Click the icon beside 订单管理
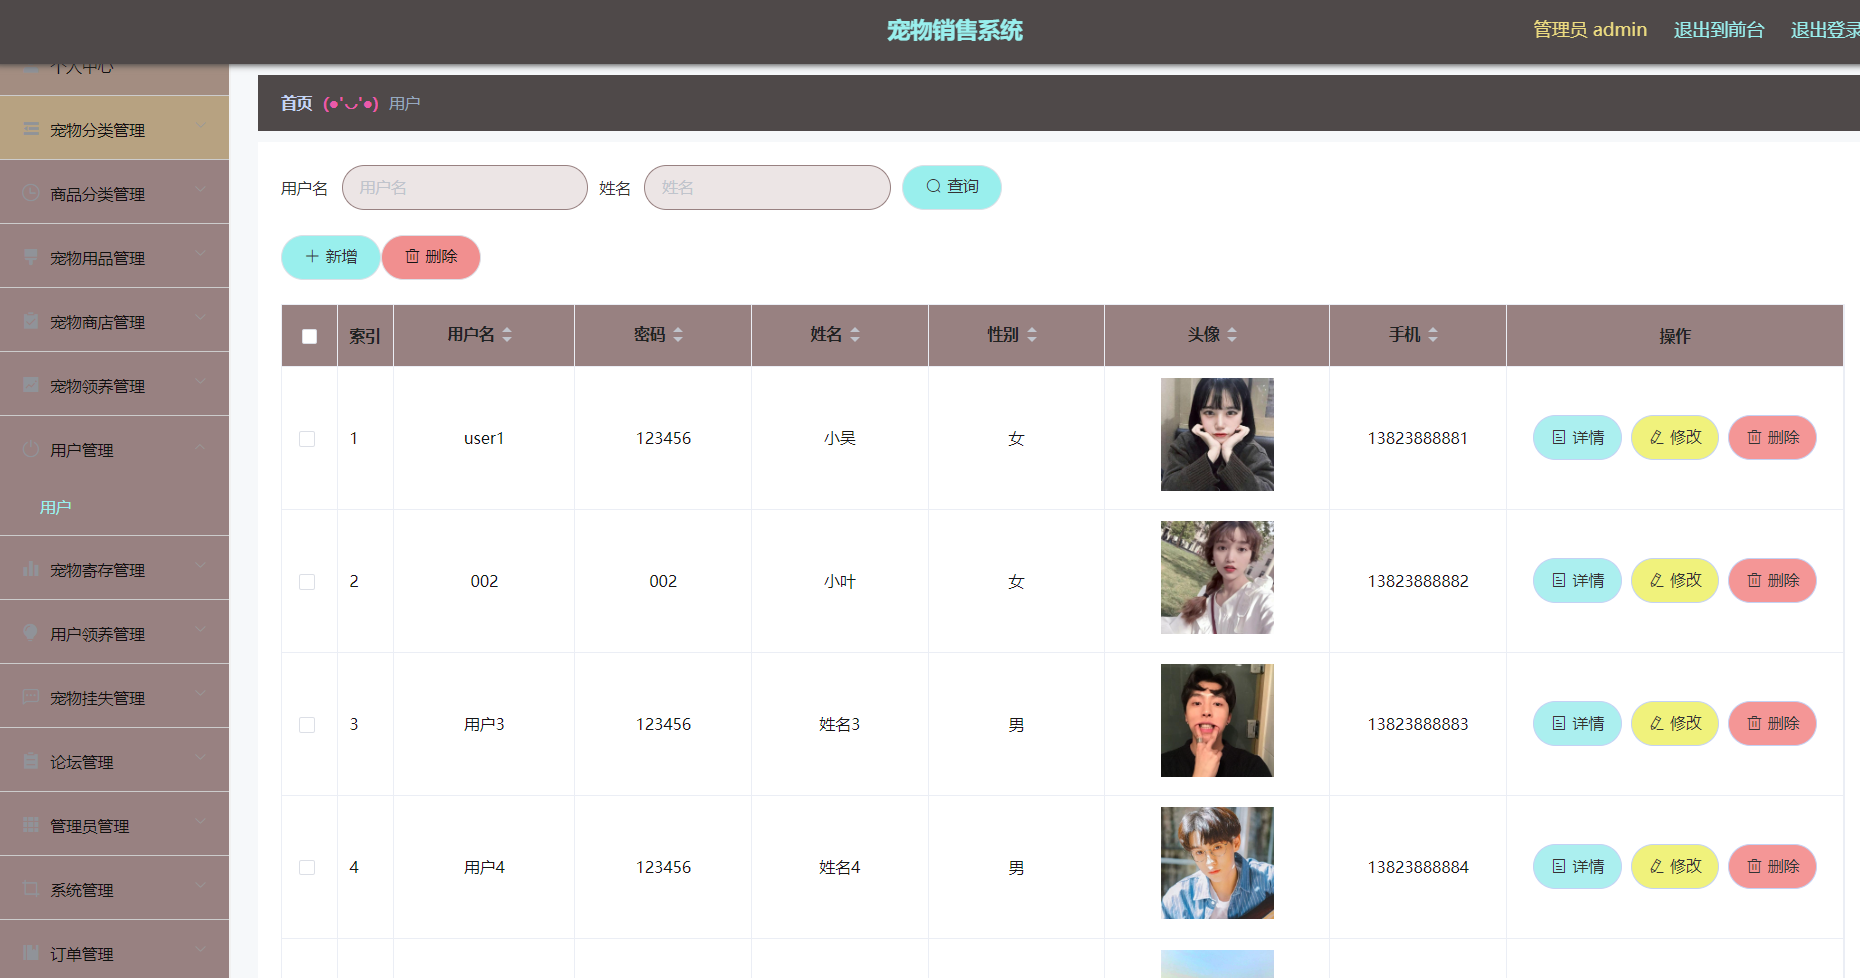This screenshot has height=978, width=1860. 31,953
